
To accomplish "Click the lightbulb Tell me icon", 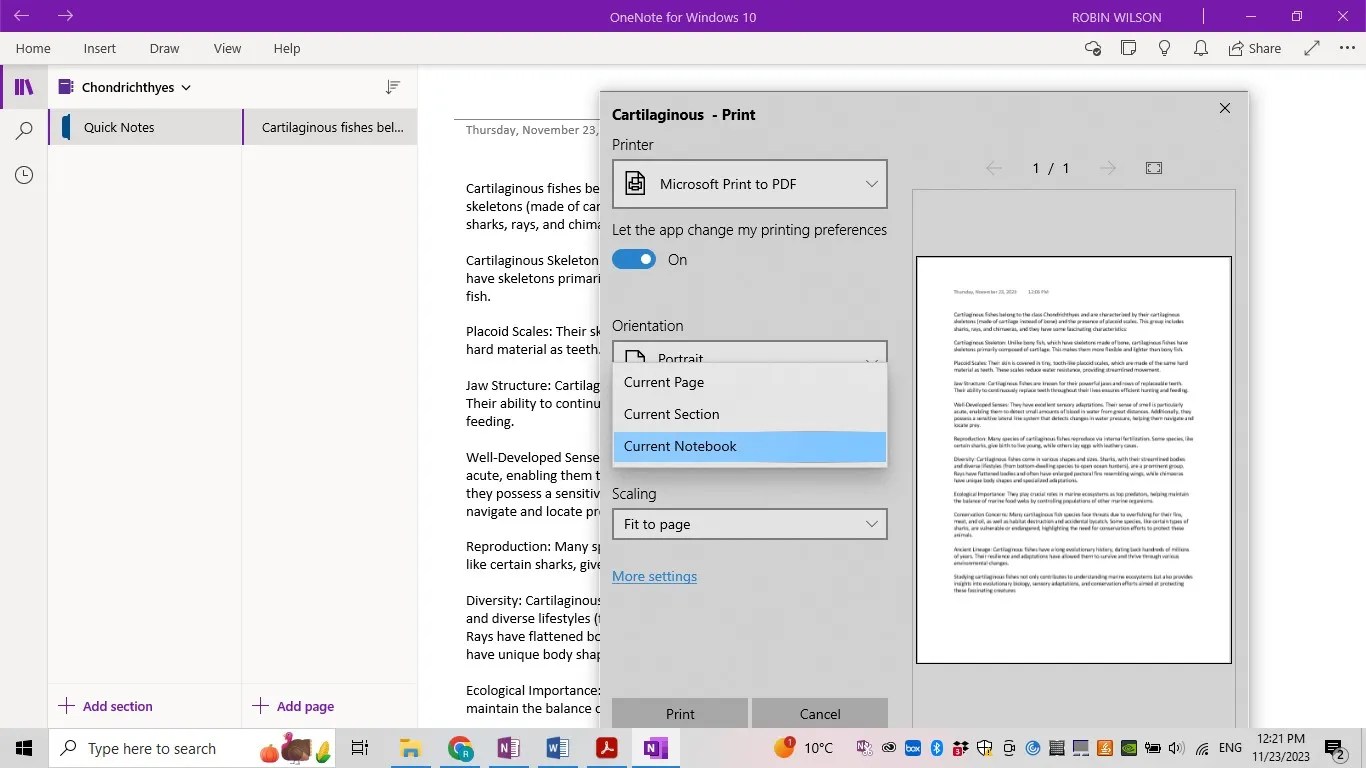I will click(x=1164, y=48).
